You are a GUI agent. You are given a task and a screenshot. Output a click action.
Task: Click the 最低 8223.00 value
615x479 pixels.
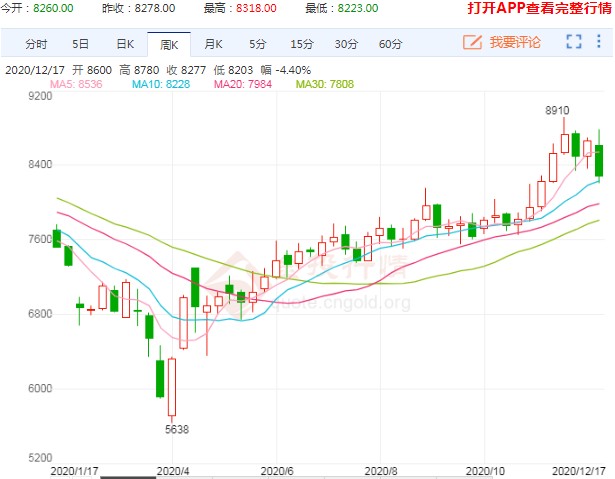pos(358,8)
